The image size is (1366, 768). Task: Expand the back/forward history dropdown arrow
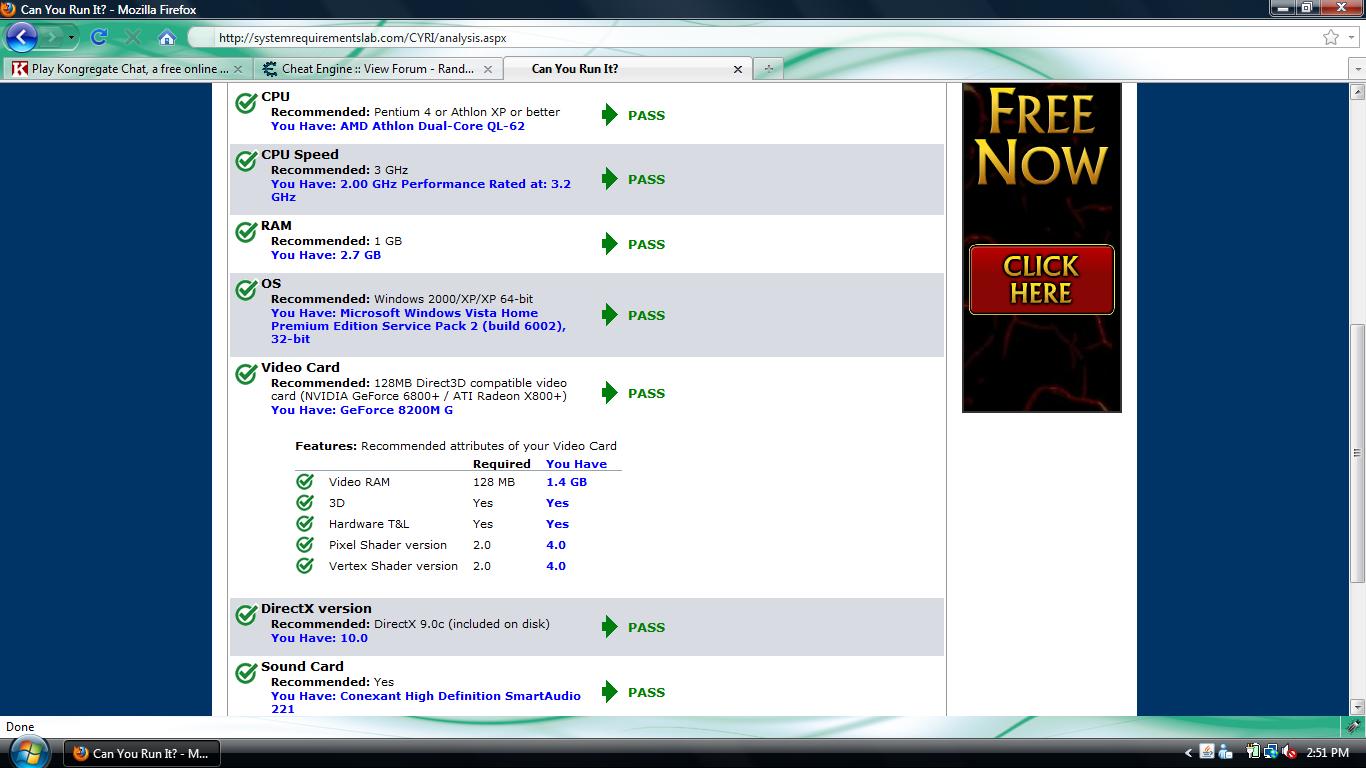pos(71,38)
